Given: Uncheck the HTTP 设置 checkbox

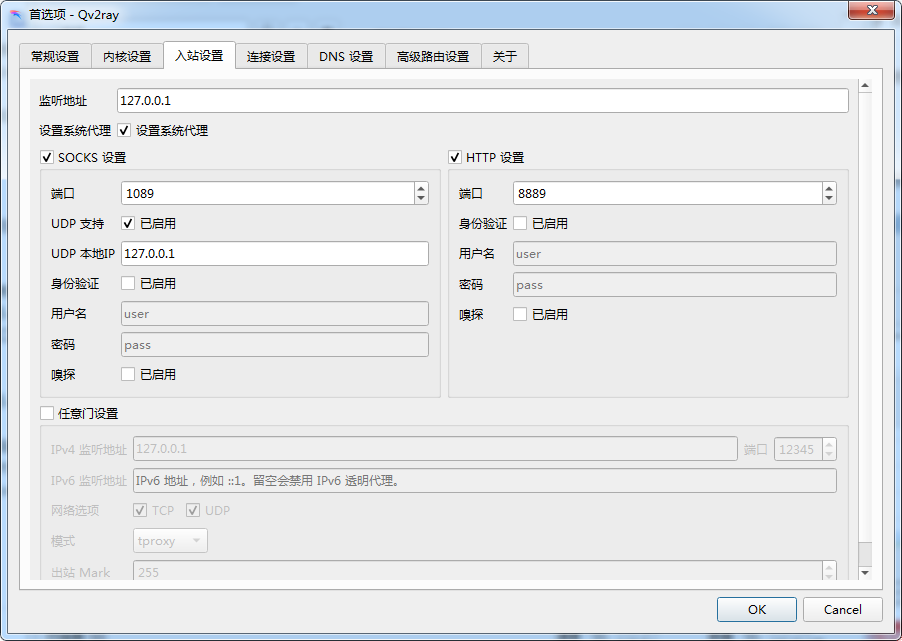Looking at the screenshot, I should pyautogui.click(x=455, y=157).
